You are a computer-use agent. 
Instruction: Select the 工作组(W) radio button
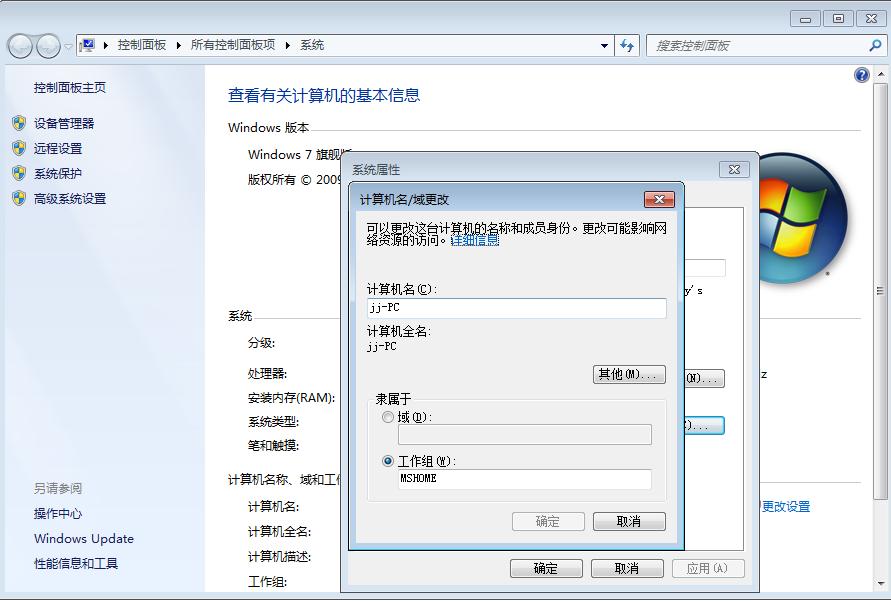click(388, 461)
